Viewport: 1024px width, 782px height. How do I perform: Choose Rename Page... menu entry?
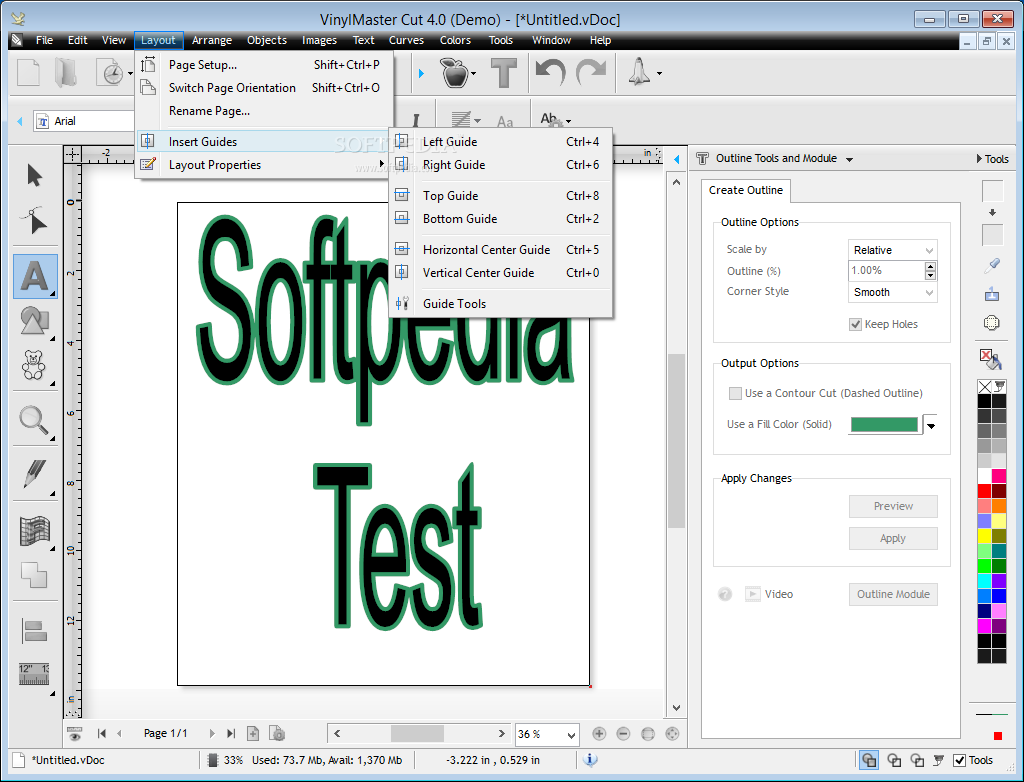(x=264, y=111)
